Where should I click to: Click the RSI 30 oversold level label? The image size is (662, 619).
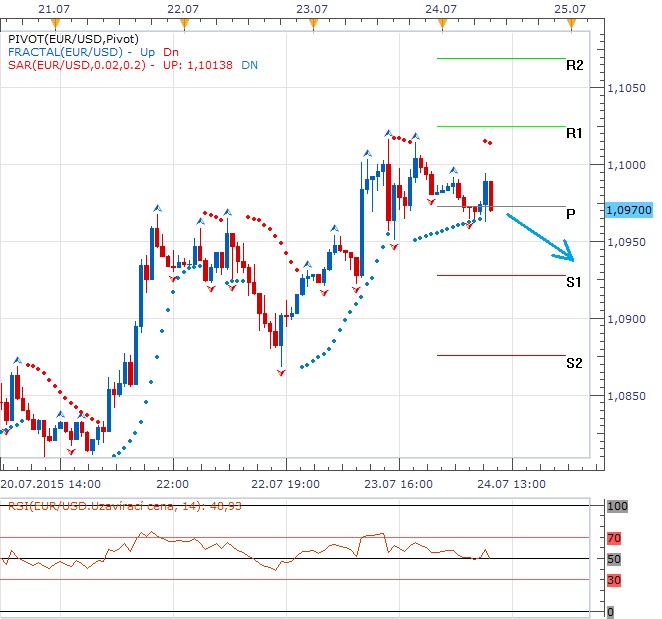click(x=617, y=579)
